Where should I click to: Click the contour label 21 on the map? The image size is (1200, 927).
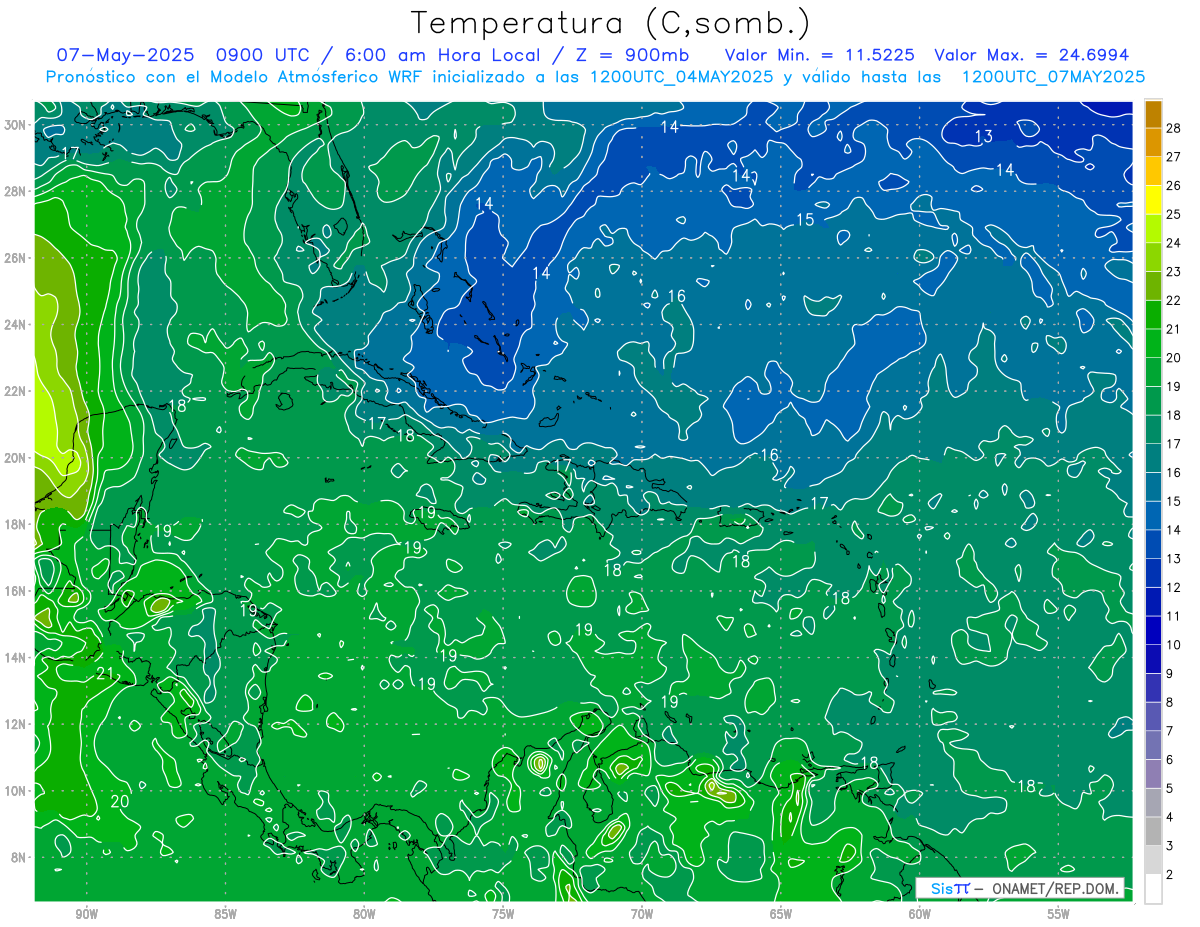coord(105,674)
